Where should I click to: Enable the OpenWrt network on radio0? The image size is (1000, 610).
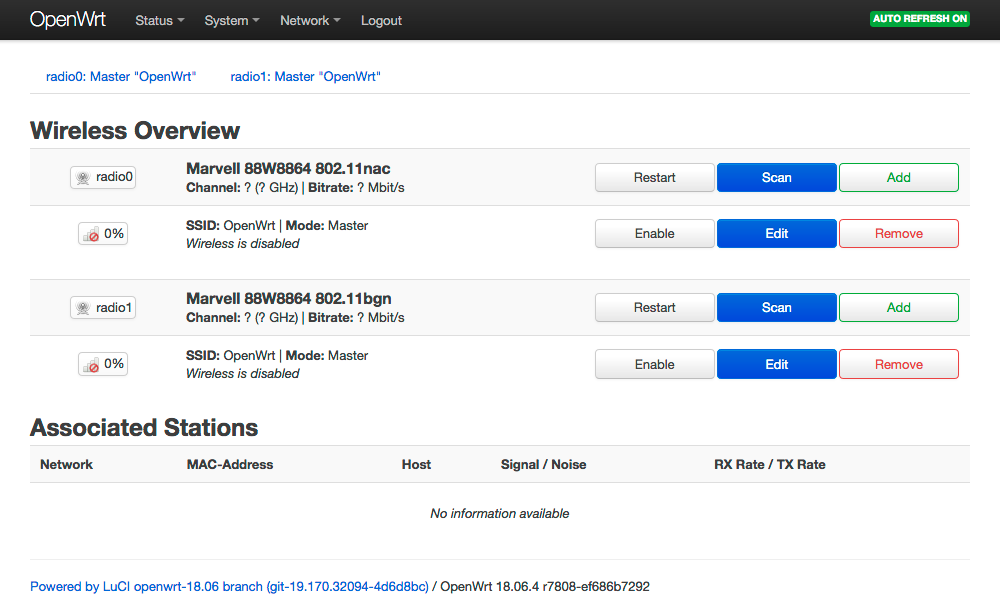point(654,234)
